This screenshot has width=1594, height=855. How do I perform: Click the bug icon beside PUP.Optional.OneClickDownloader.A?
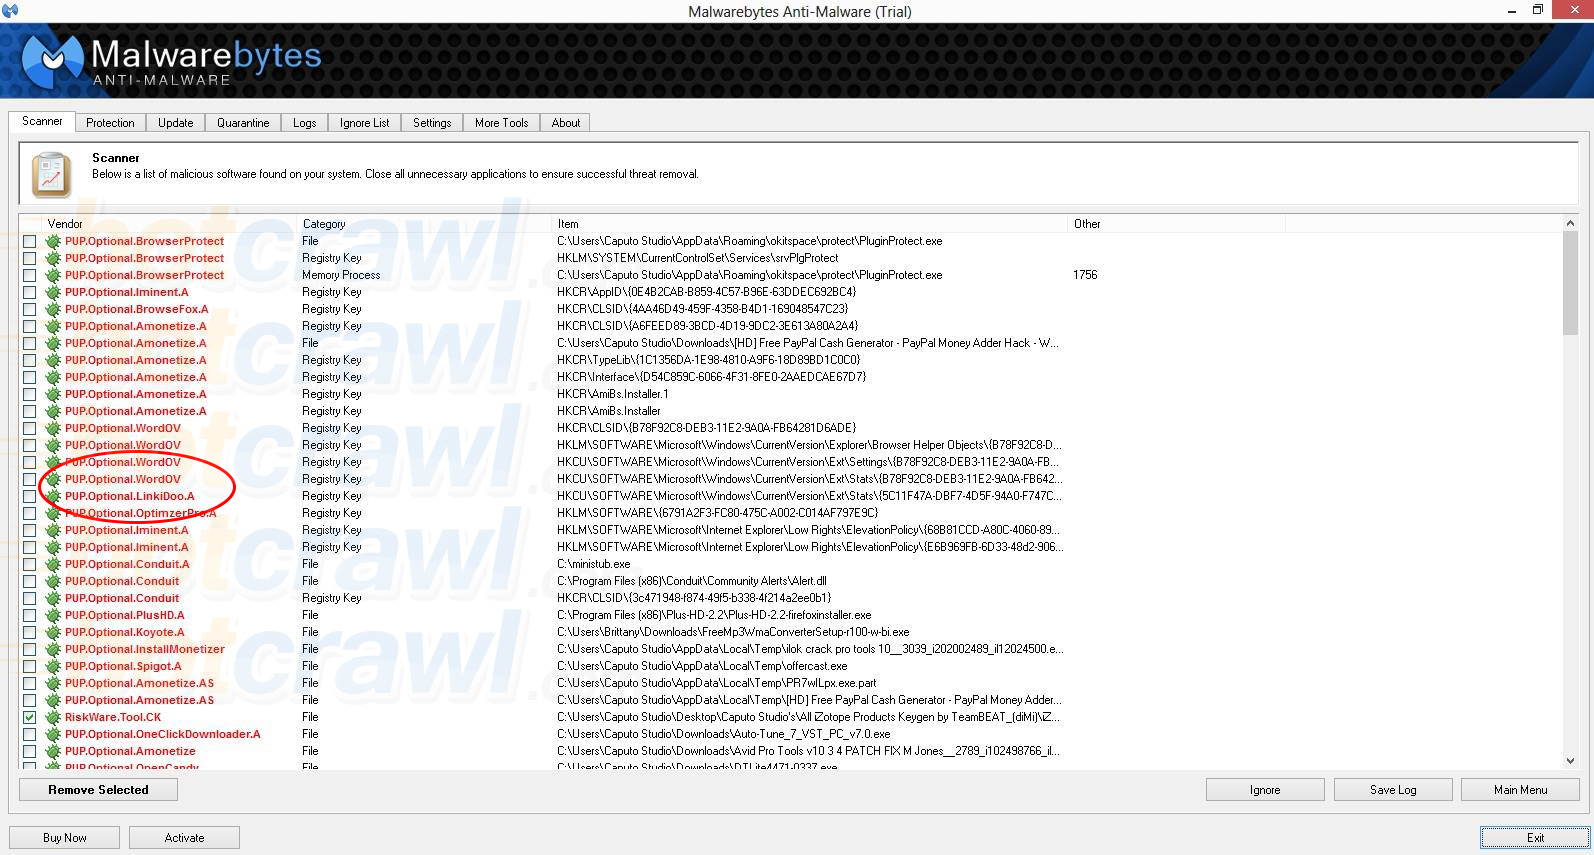[x=53, y=734]
